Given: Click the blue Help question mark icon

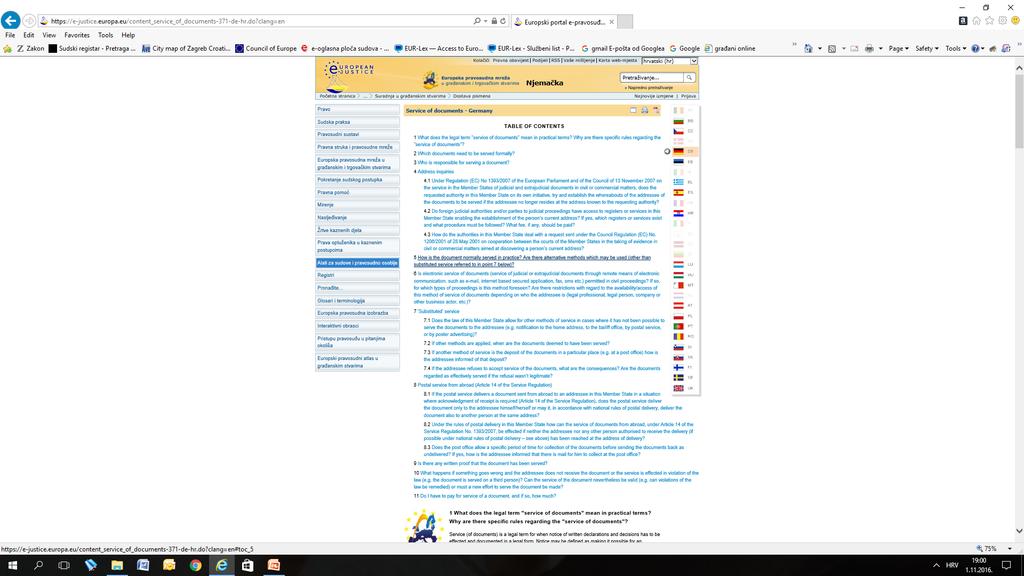Looking at the screenshot, I should coord(975,48).
